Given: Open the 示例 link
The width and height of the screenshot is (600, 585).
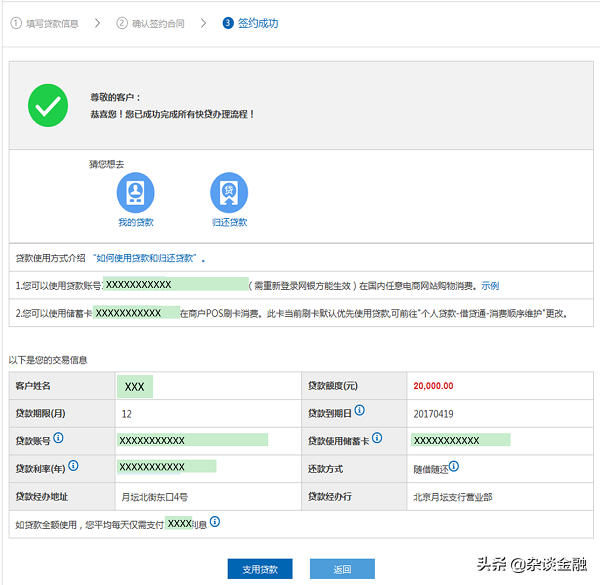Looking at the screenshot, I should pos(490,286).
